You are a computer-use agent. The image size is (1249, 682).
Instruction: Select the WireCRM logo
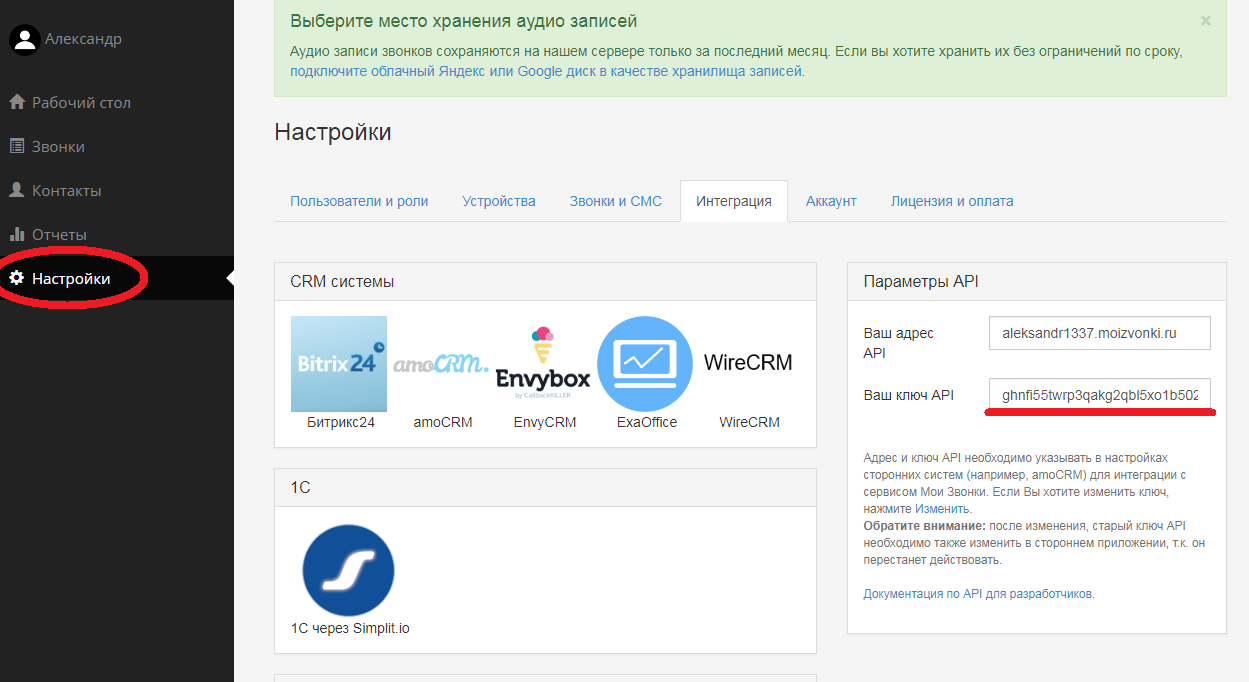click(x=748, y=362)
